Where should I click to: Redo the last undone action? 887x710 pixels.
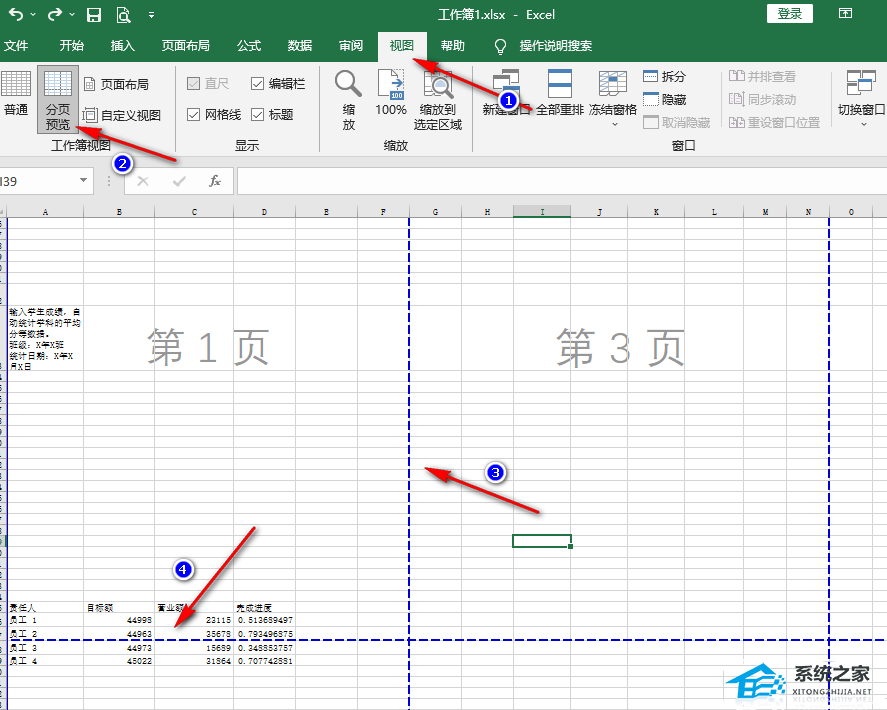coord(54,15)
